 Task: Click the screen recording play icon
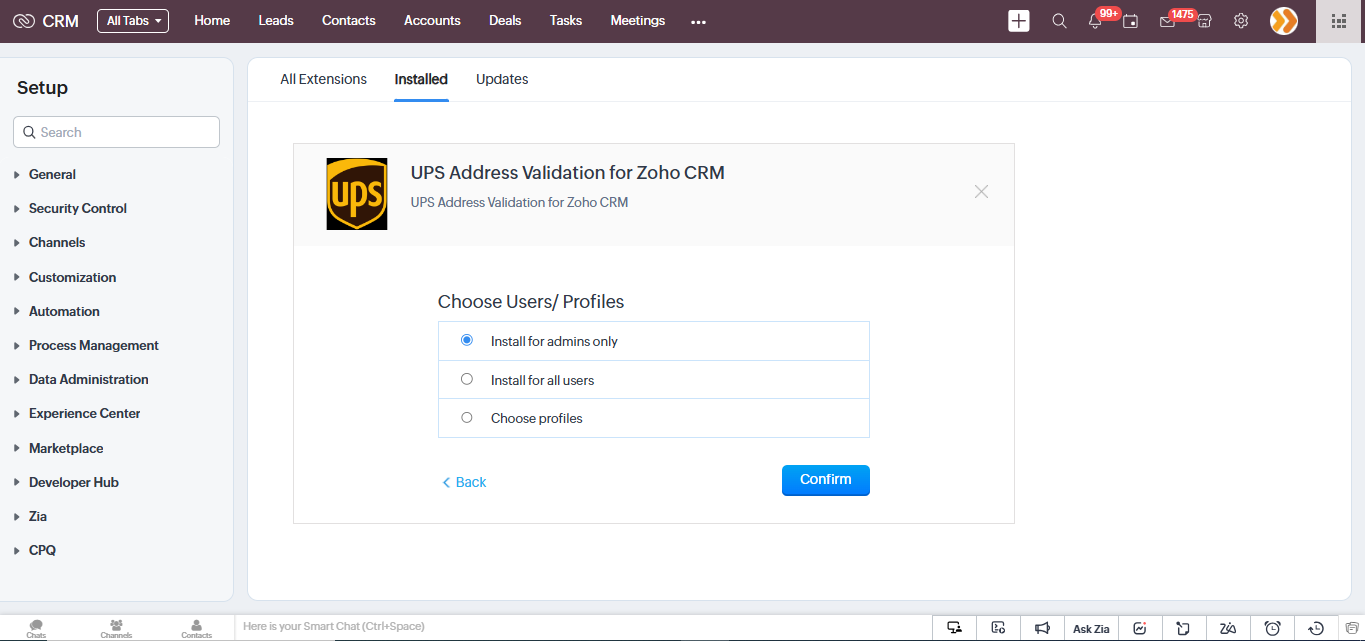point(998,628)
